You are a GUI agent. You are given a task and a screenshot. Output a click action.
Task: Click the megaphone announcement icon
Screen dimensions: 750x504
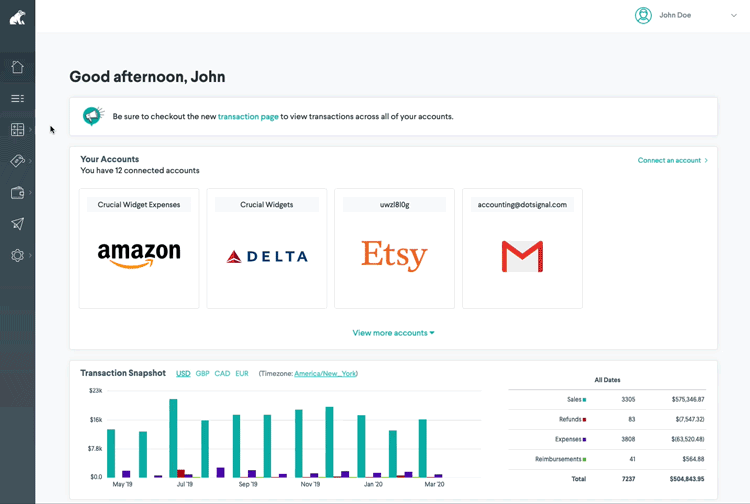[x=93, y=116]
